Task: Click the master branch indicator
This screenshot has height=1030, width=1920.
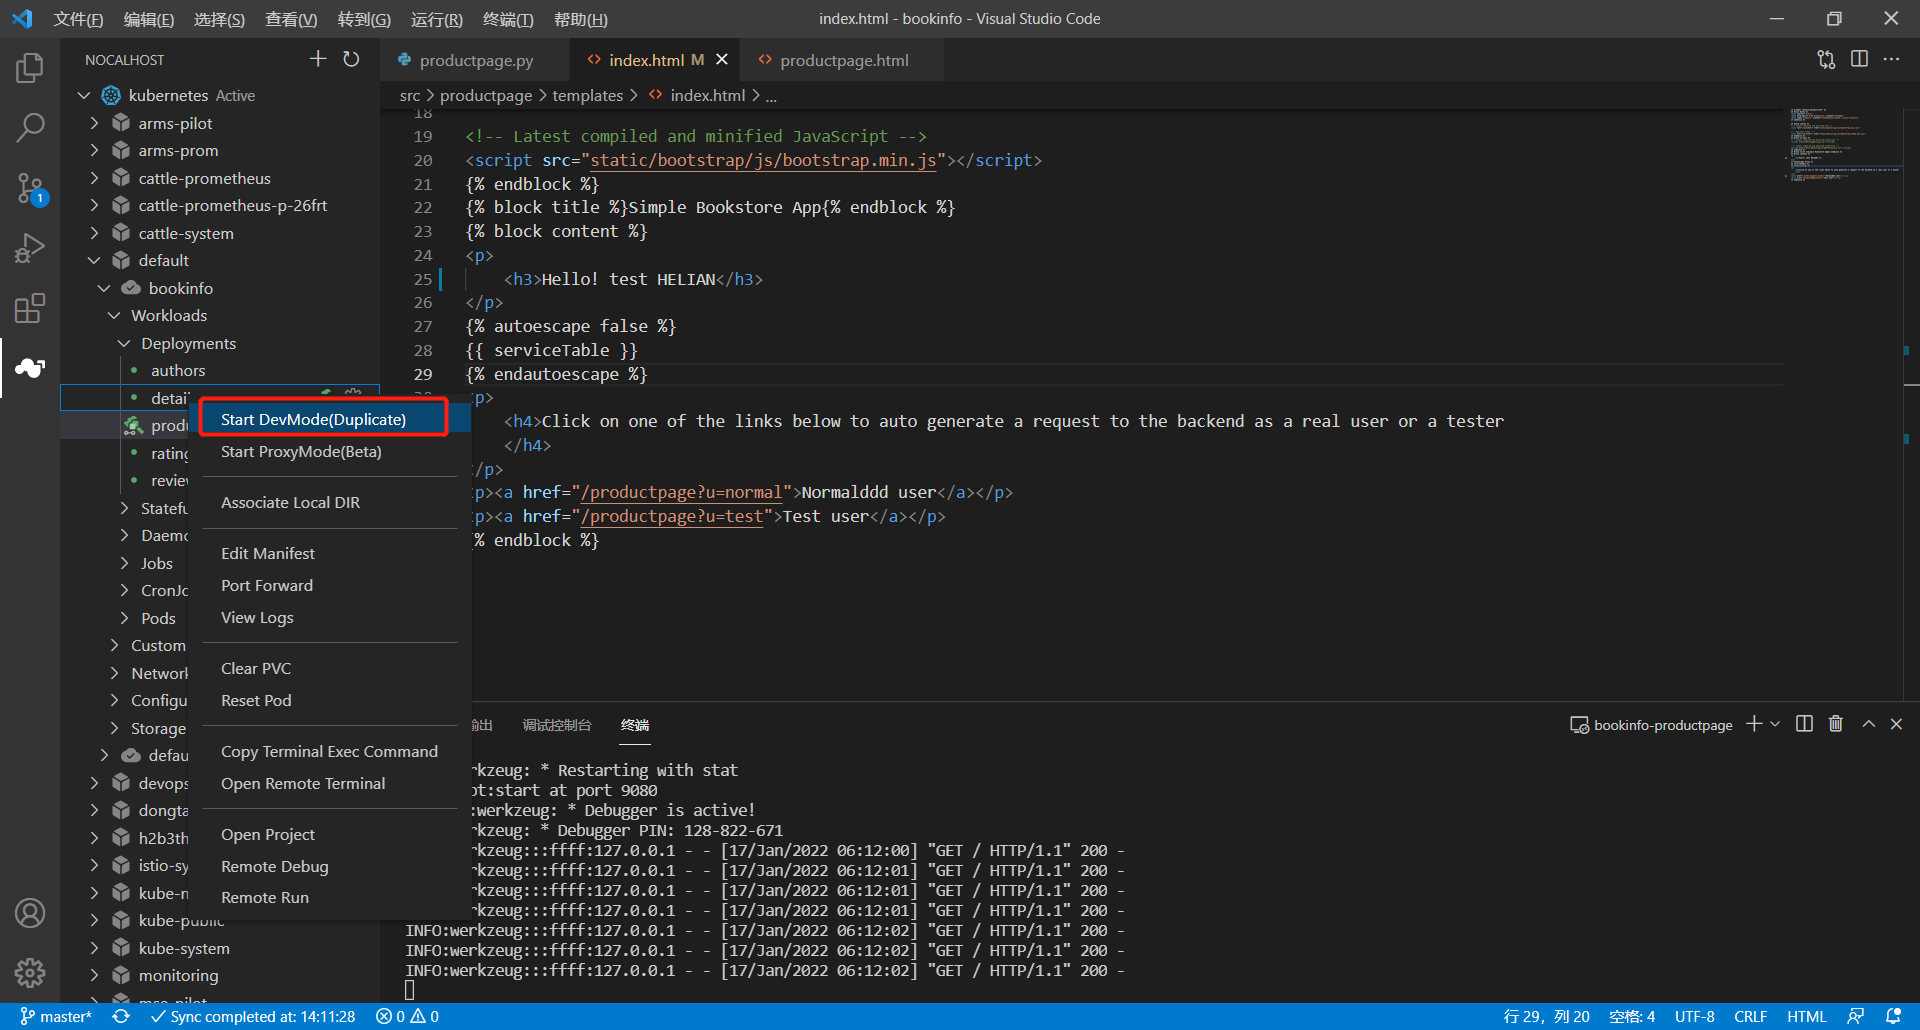Action: [x=56, y=1016]
